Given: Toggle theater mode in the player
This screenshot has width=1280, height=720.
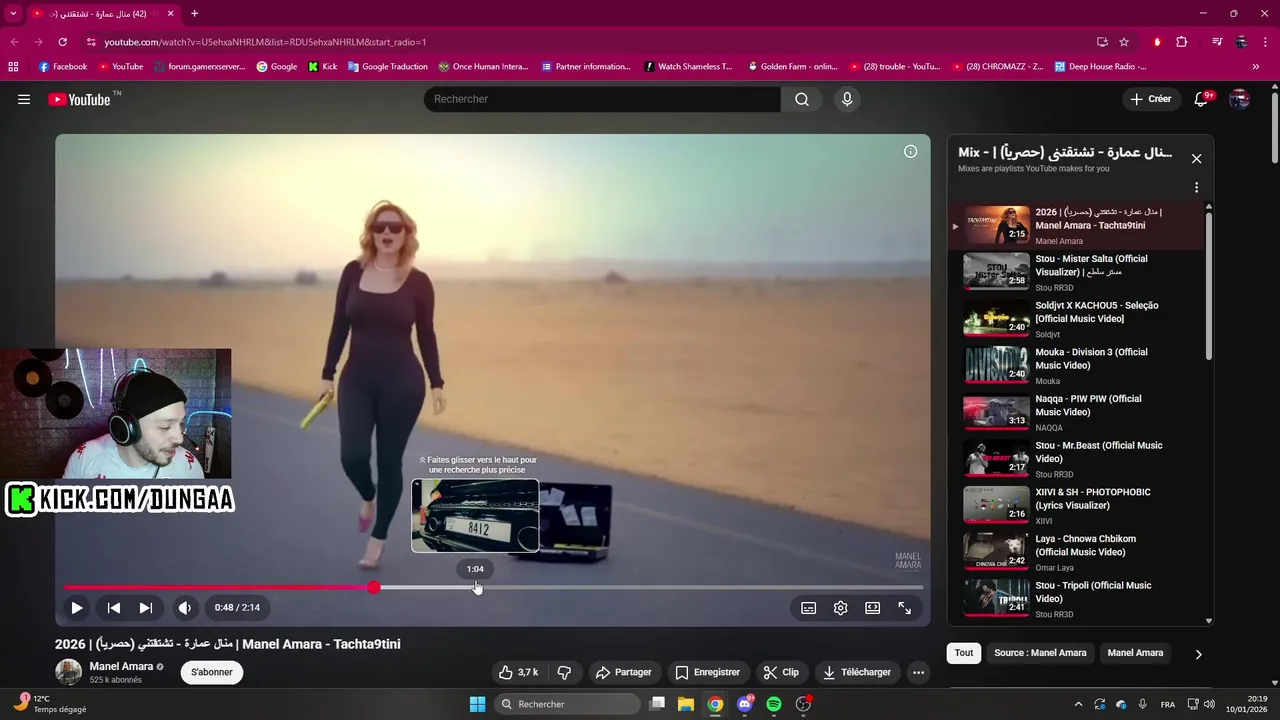Looking at the screenshot, I should coord(872,607).
